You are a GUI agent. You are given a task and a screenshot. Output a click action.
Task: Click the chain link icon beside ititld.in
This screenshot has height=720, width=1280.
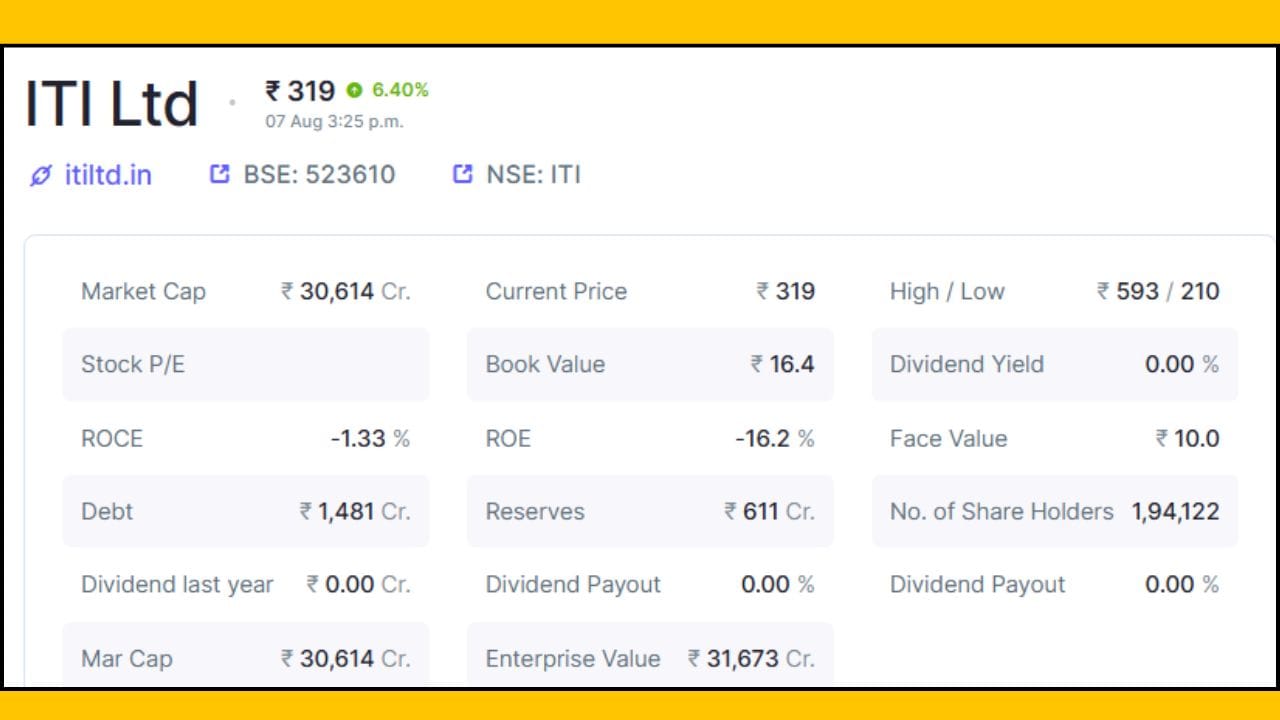40,176
